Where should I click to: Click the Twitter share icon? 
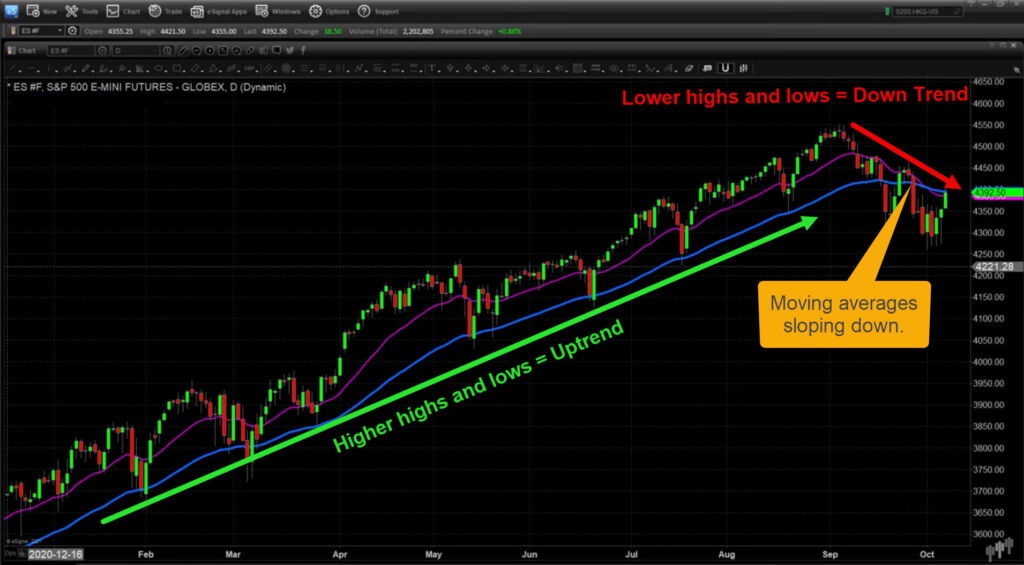pos(290,50)
